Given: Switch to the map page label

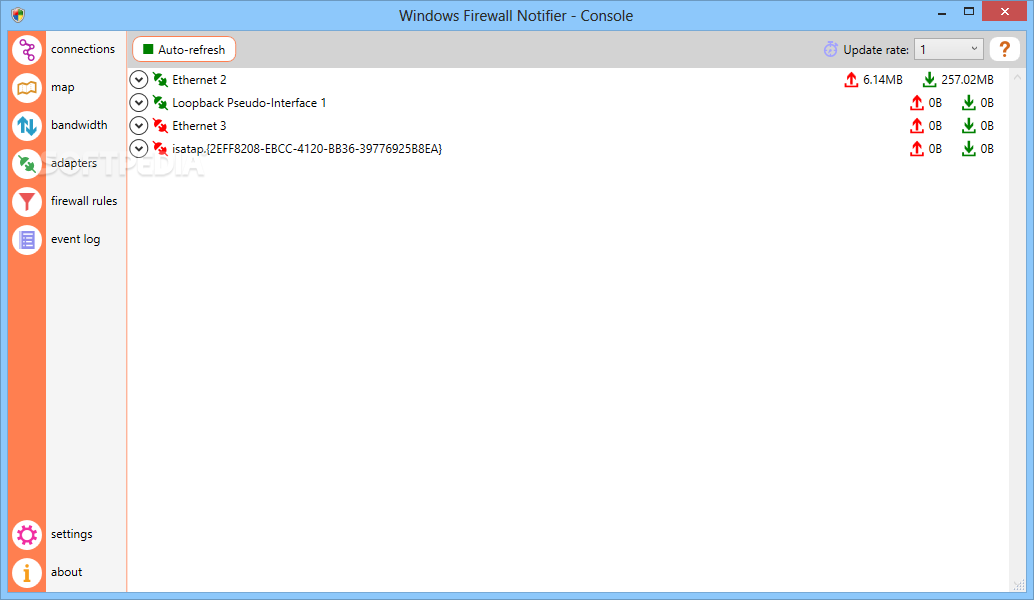Looking at the screenshot, I should 63,88.
